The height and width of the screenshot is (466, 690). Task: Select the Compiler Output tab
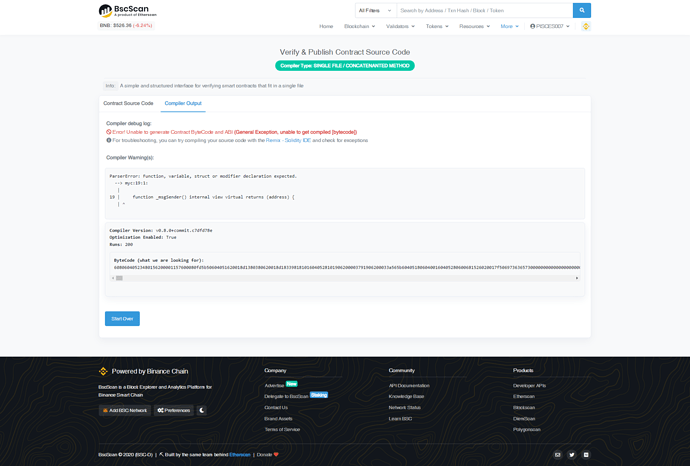click(183, 103)
